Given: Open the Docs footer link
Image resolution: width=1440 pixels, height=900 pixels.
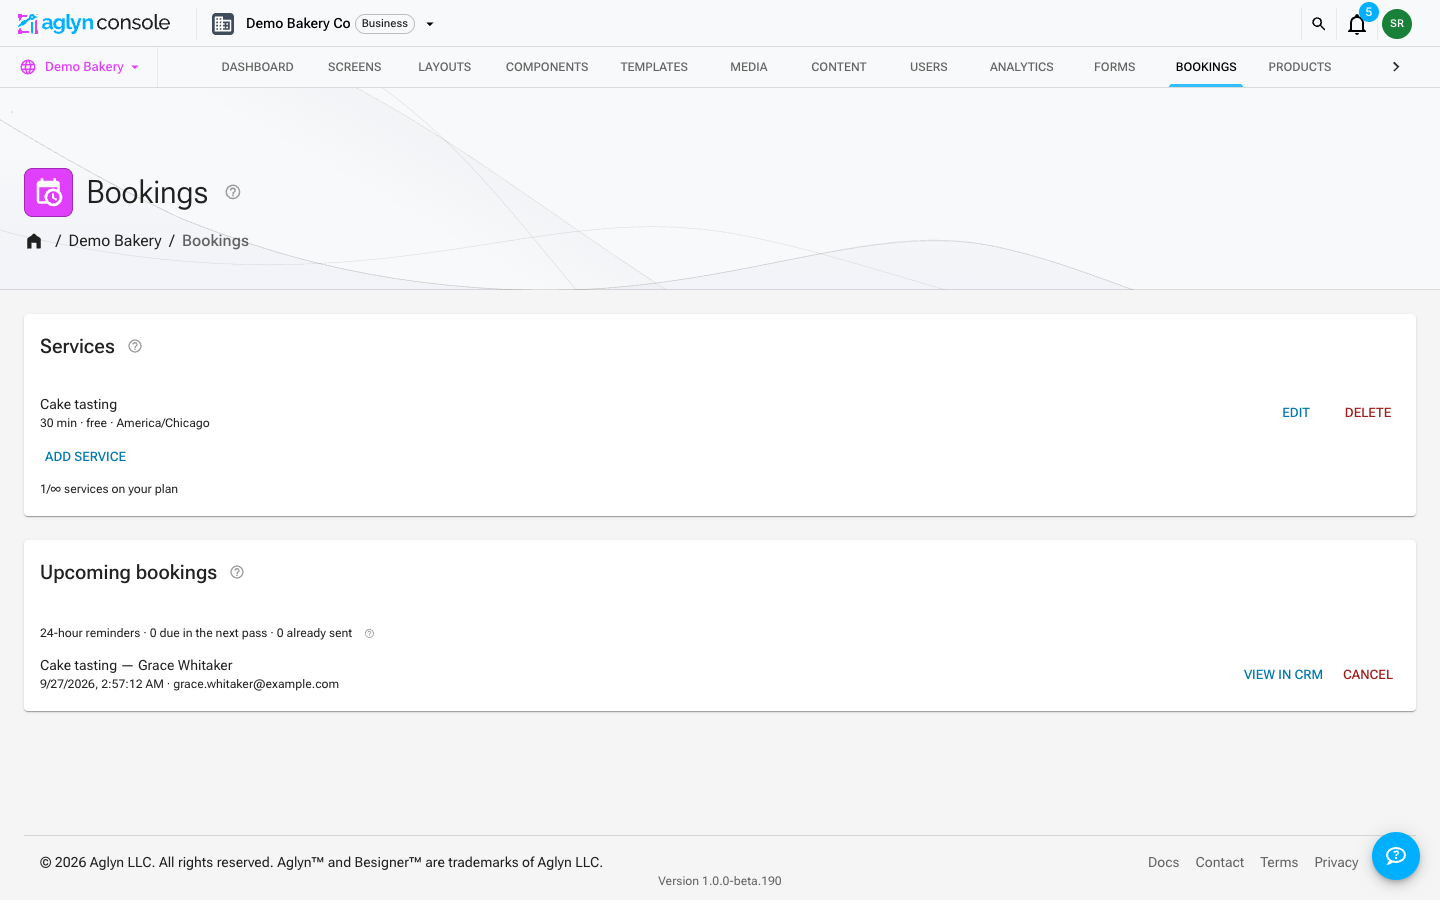Looking at the screenshot, I should pyautogui.click(x=1164, y=862).
